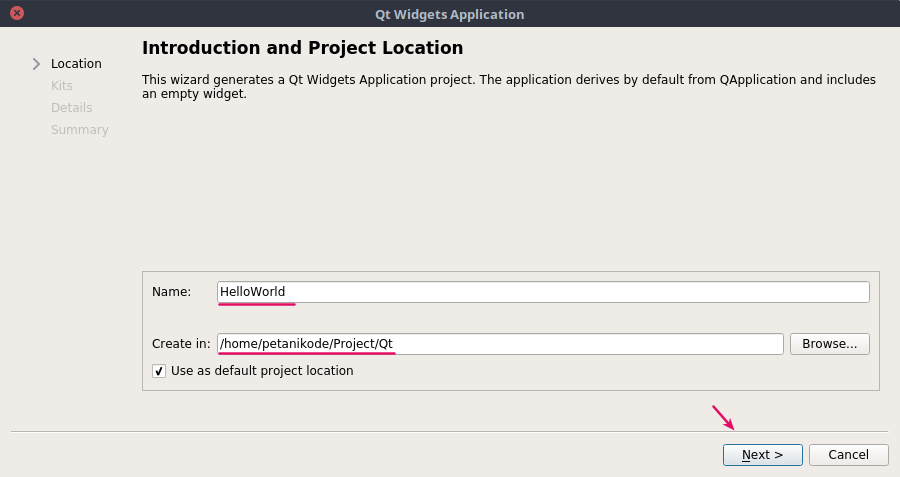Cancel the project wizard
The width and height of the screenshot is (900, 477).
848,455
